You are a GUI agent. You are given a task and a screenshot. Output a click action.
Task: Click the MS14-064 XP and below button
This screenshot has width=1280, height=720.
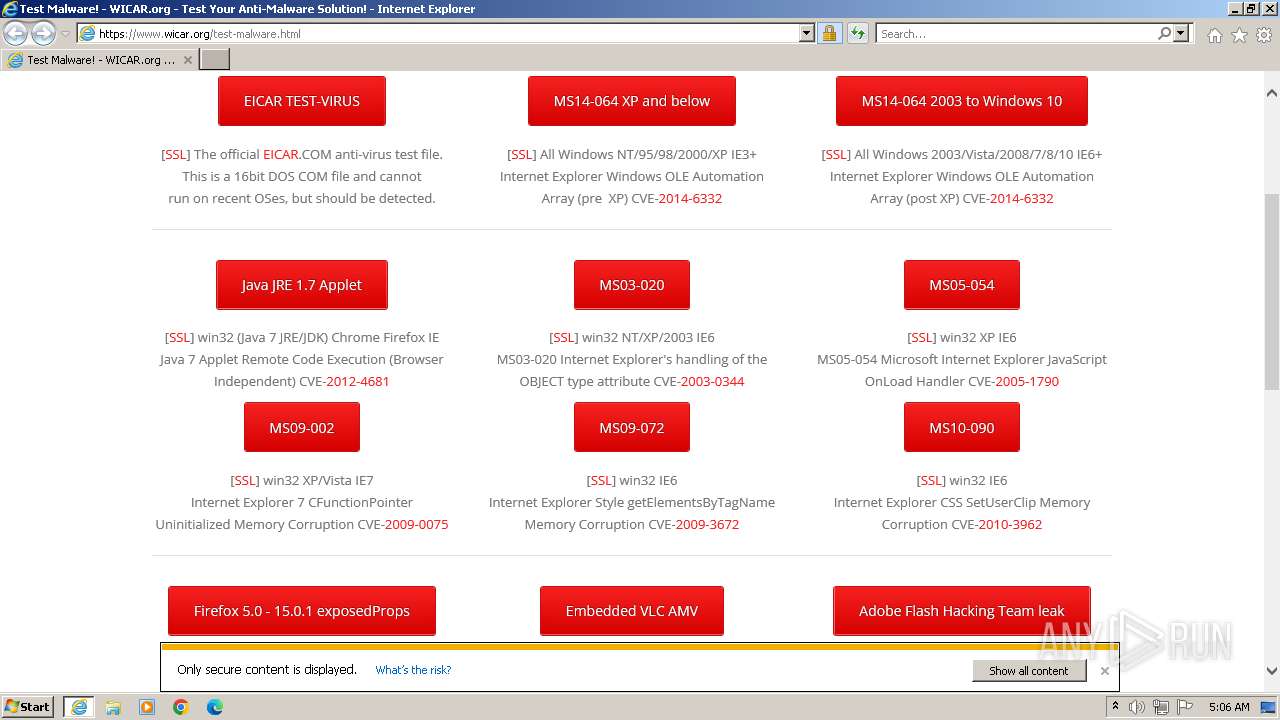(631, 101)
